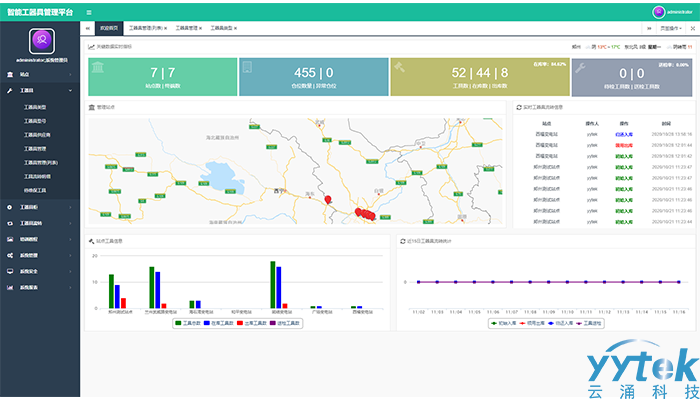Screen dimensions: 700x400
Task: Click the red station marker on the map
Action: pyautogui.click(x=327, y=201)
